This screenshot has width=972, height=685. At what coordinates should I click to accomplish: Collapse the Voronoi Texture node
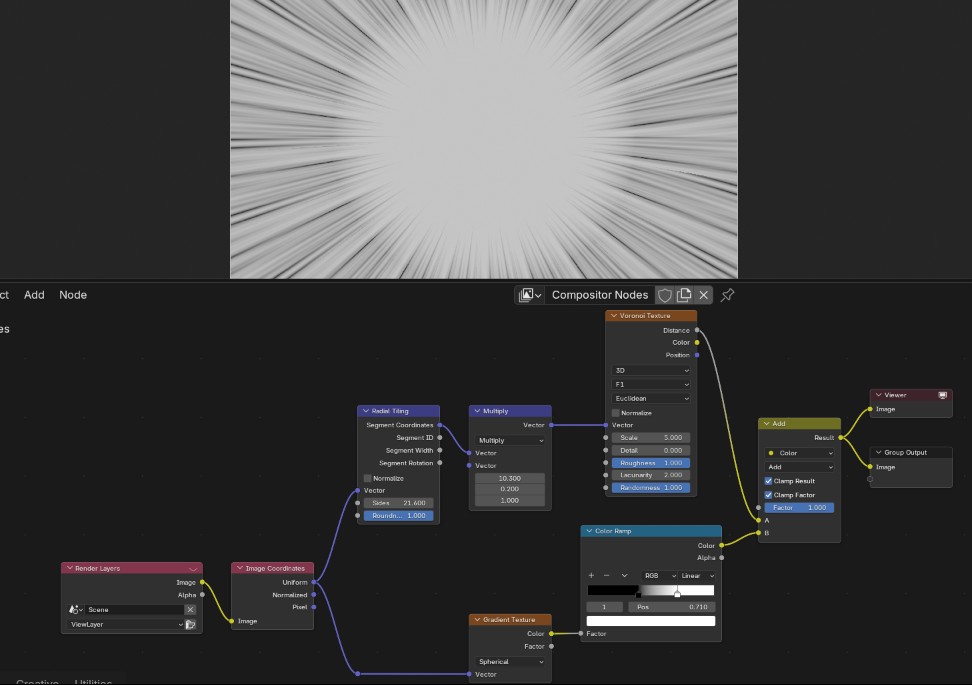point(614,316)
